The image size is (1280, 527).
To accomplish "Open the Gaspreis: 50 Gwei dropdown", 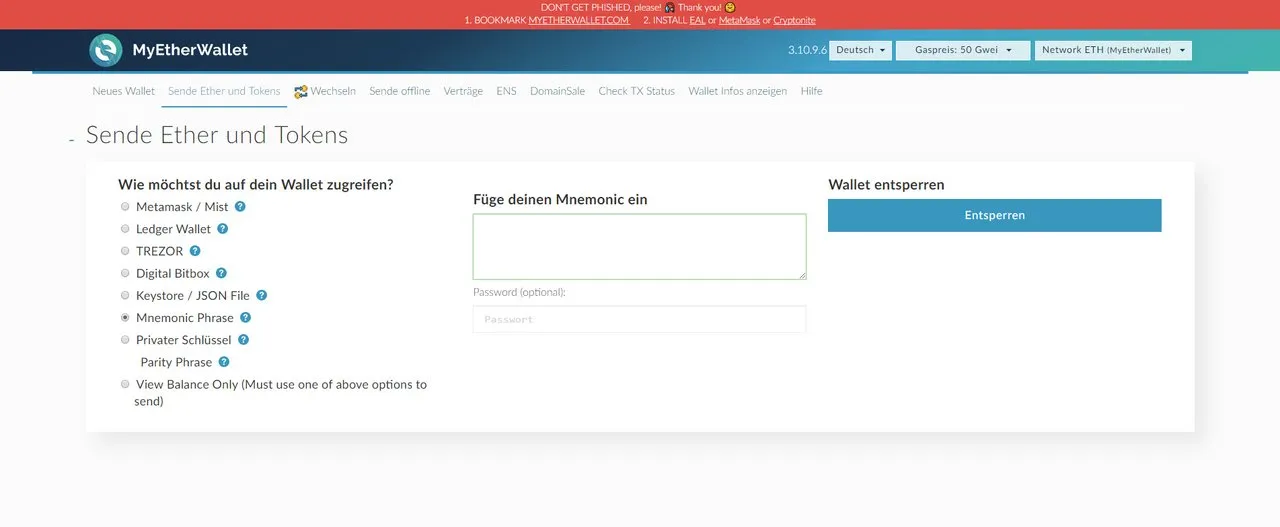I will (x=963, y=50).
